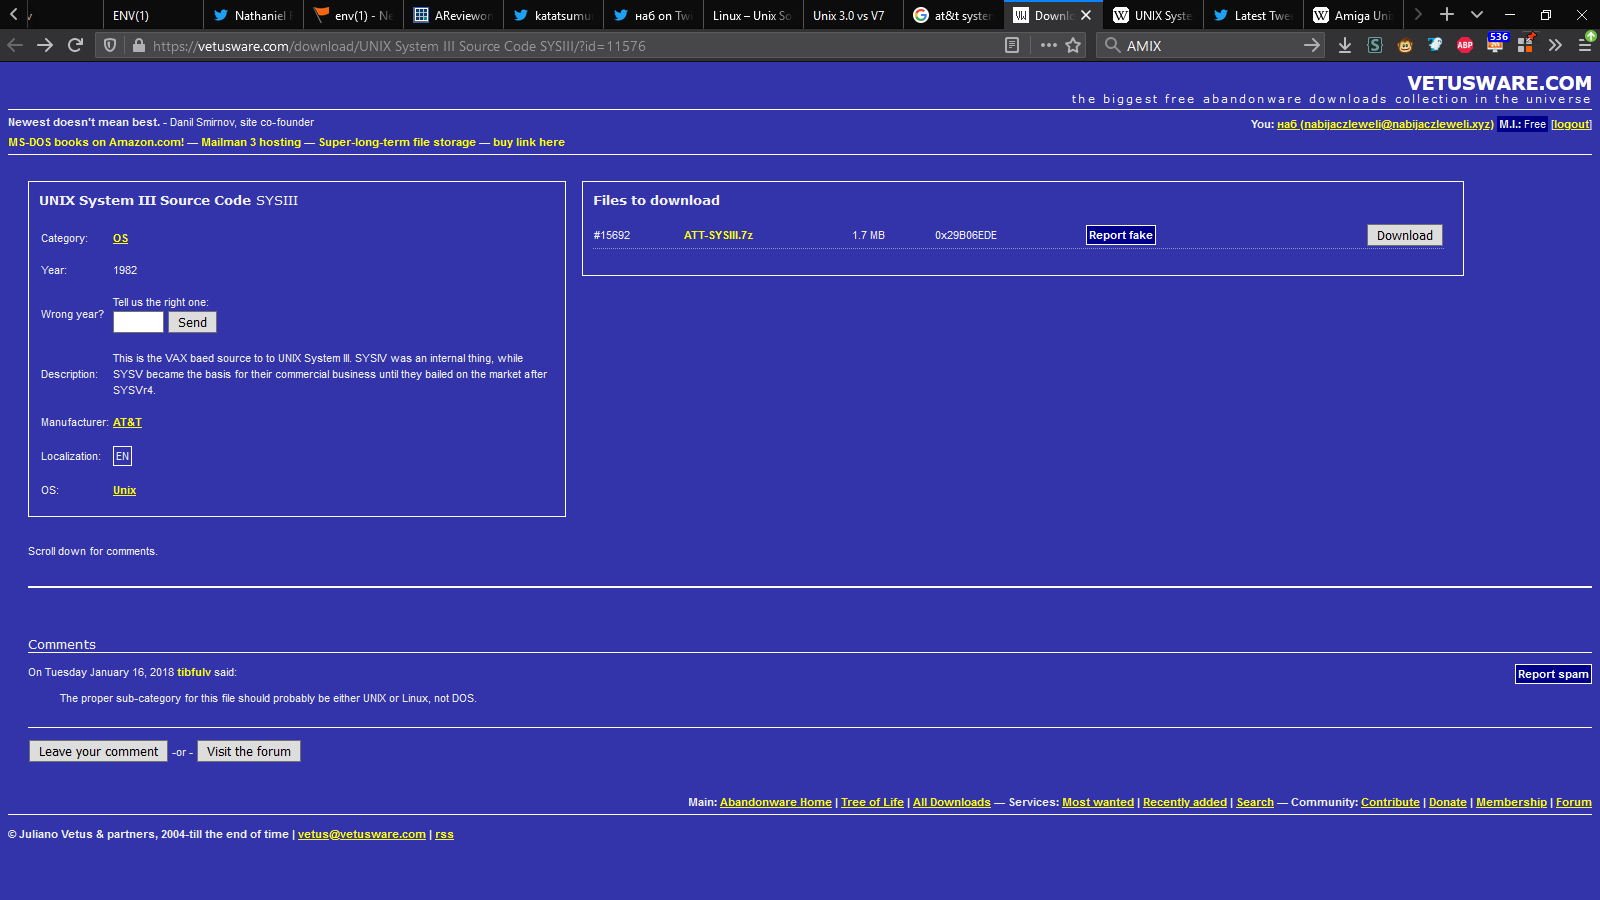The width and height of the screenshot is (1600, 900).
Task: Open page actions three-dots menu
Action: 1048,45
